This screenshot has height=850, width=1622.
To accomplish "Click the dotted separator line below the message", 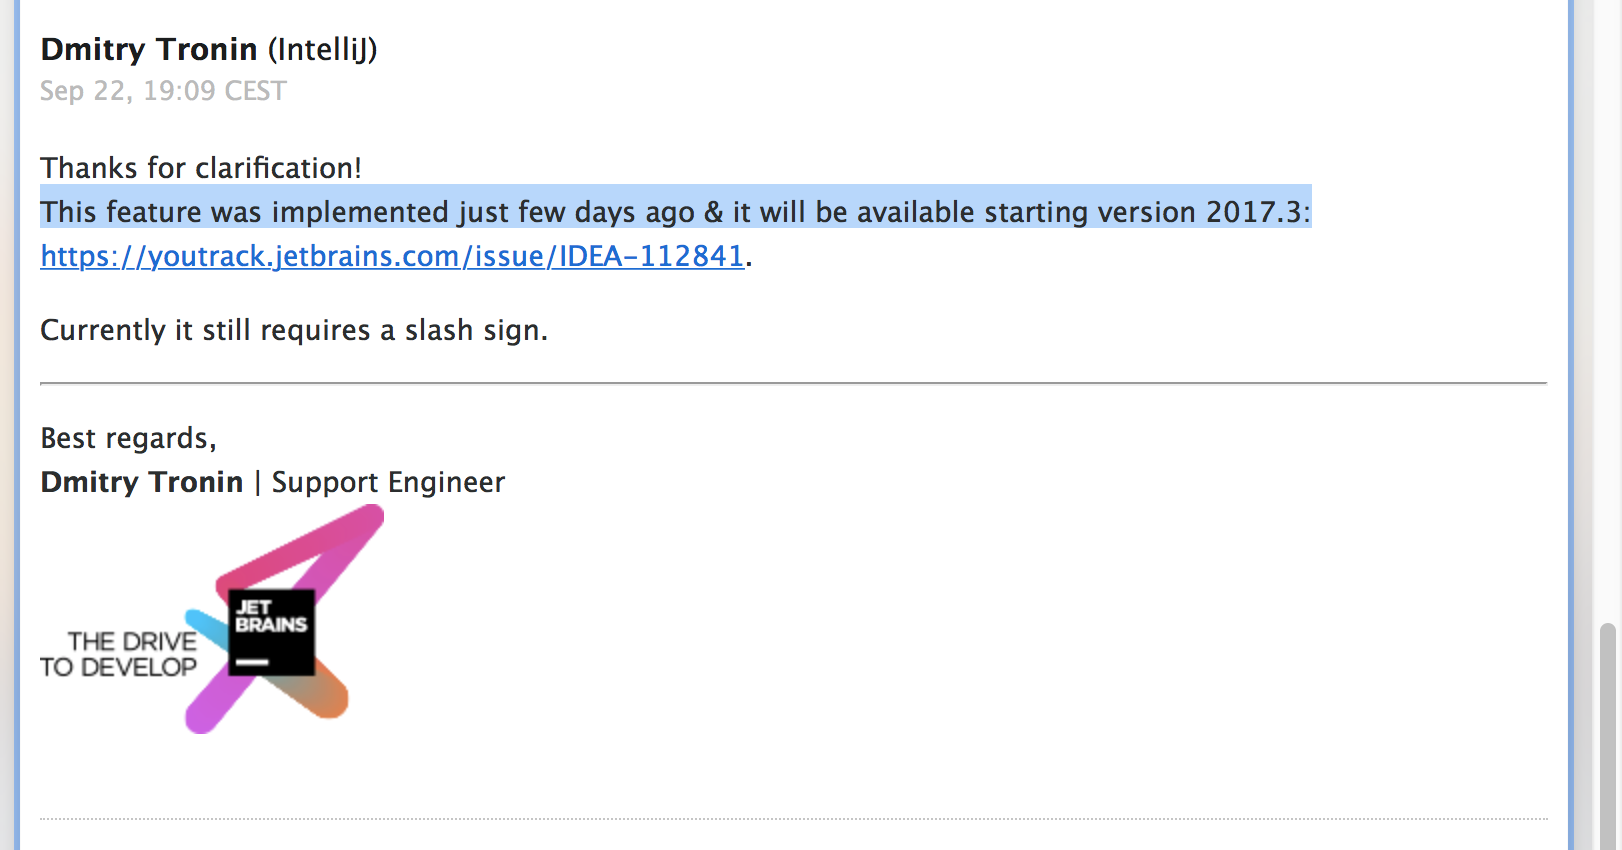I will (x=793, y=819).
